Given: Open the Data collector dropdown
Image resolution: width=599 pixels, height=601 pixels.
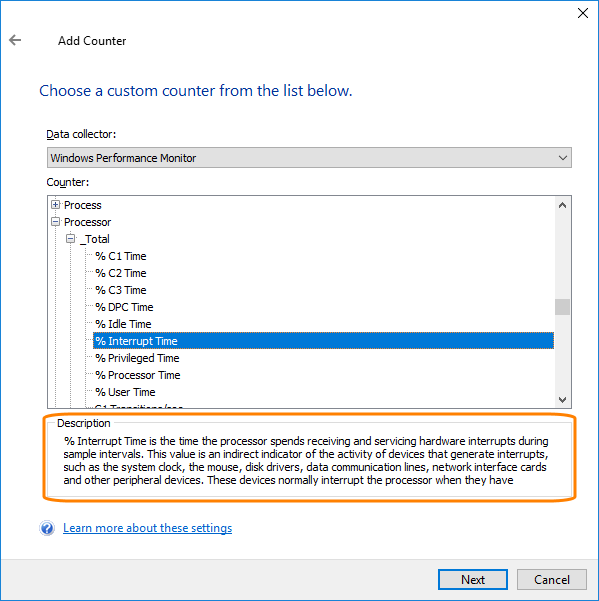Looking at the screenshot, I should coord(309,158).
